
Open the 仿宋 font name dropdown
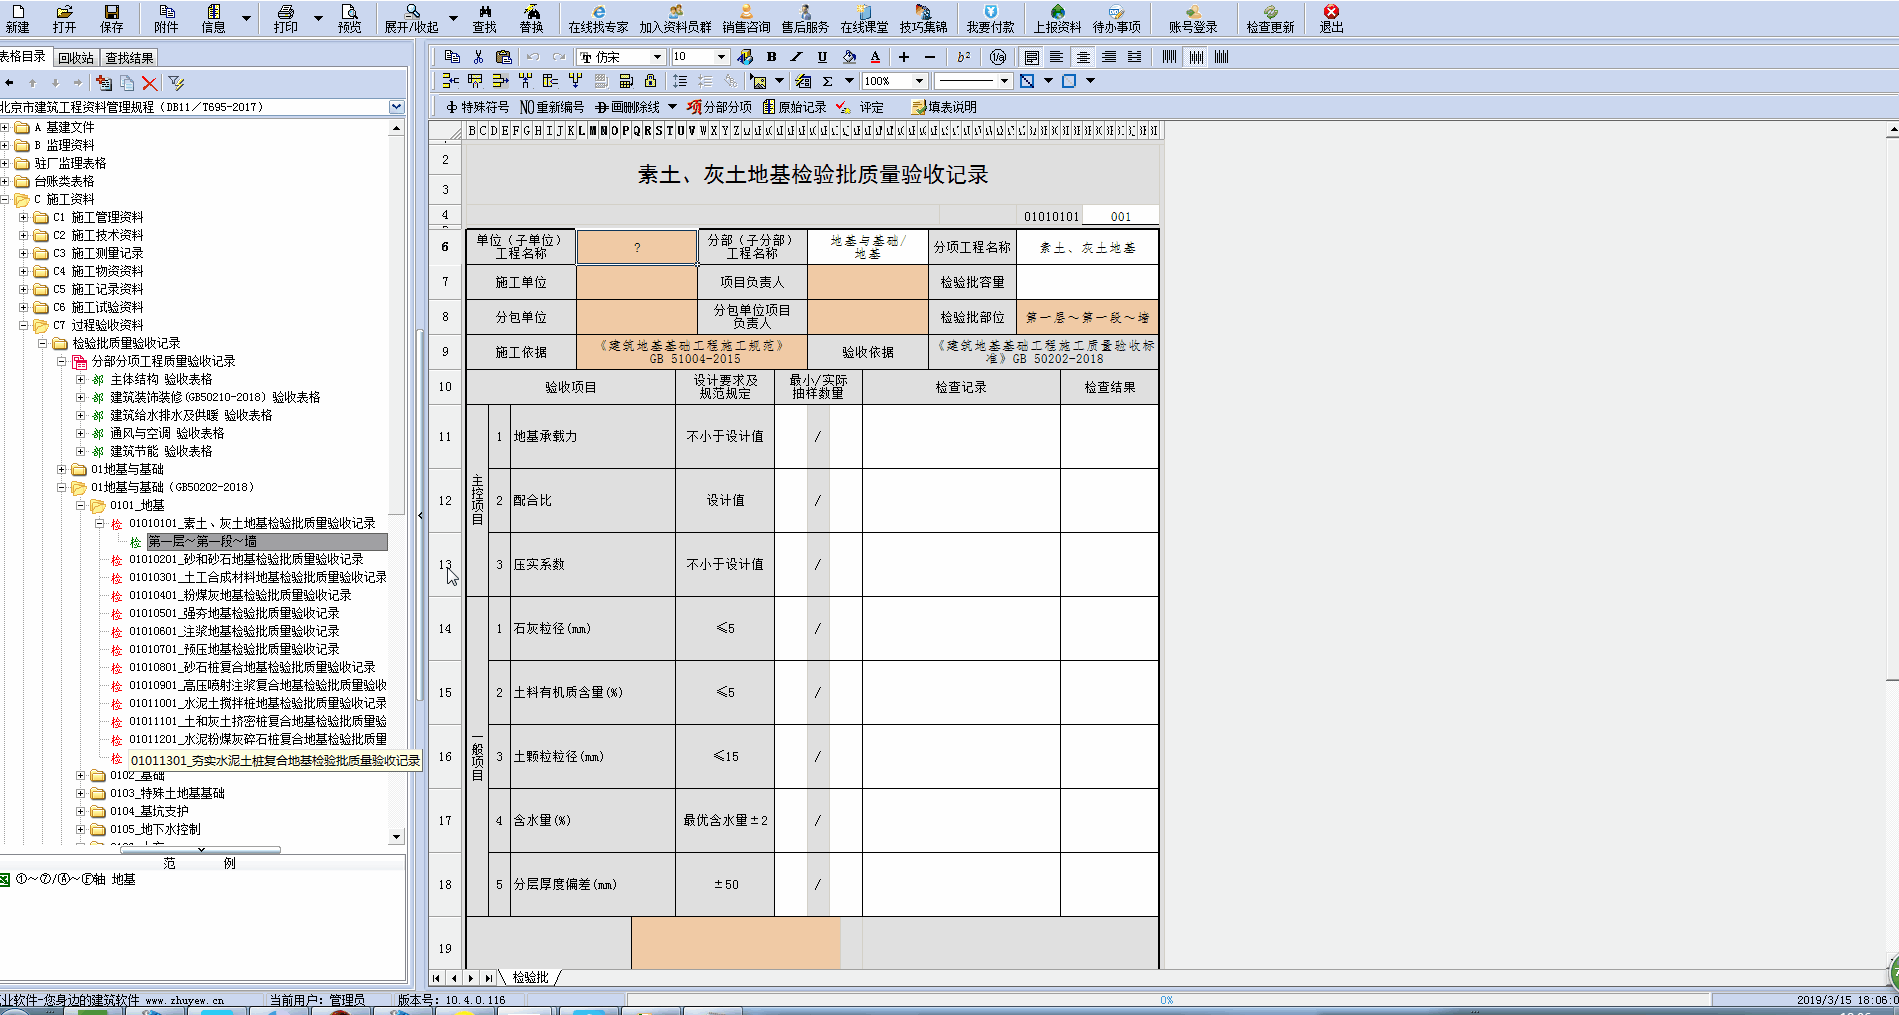coord(656,57)
